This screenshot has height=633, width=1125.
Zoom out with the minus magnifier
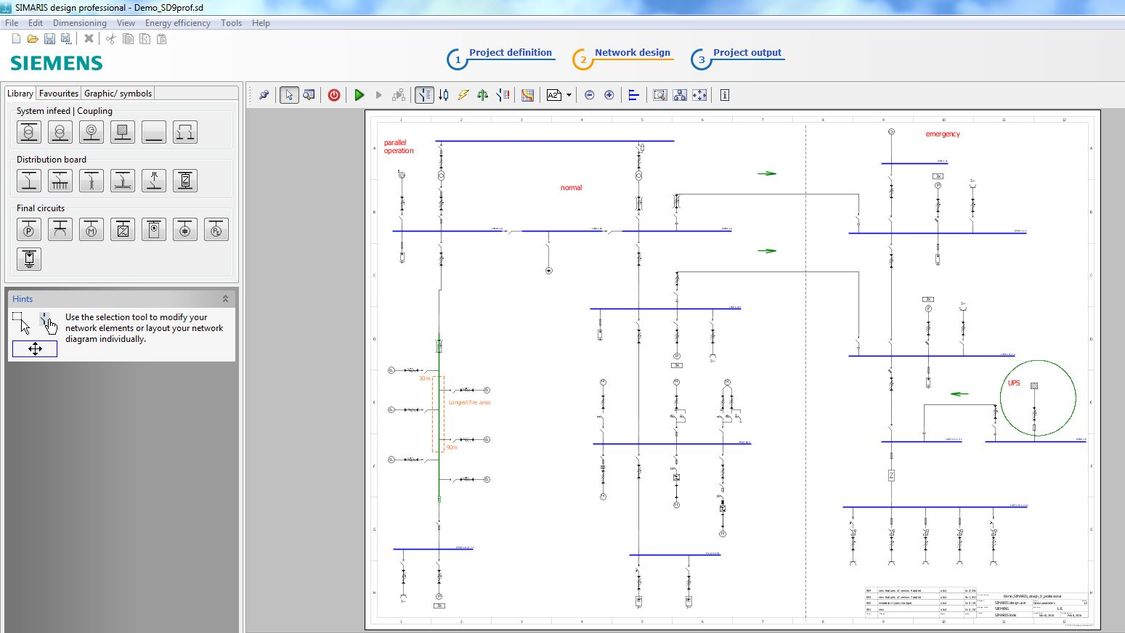coord(589,95)
